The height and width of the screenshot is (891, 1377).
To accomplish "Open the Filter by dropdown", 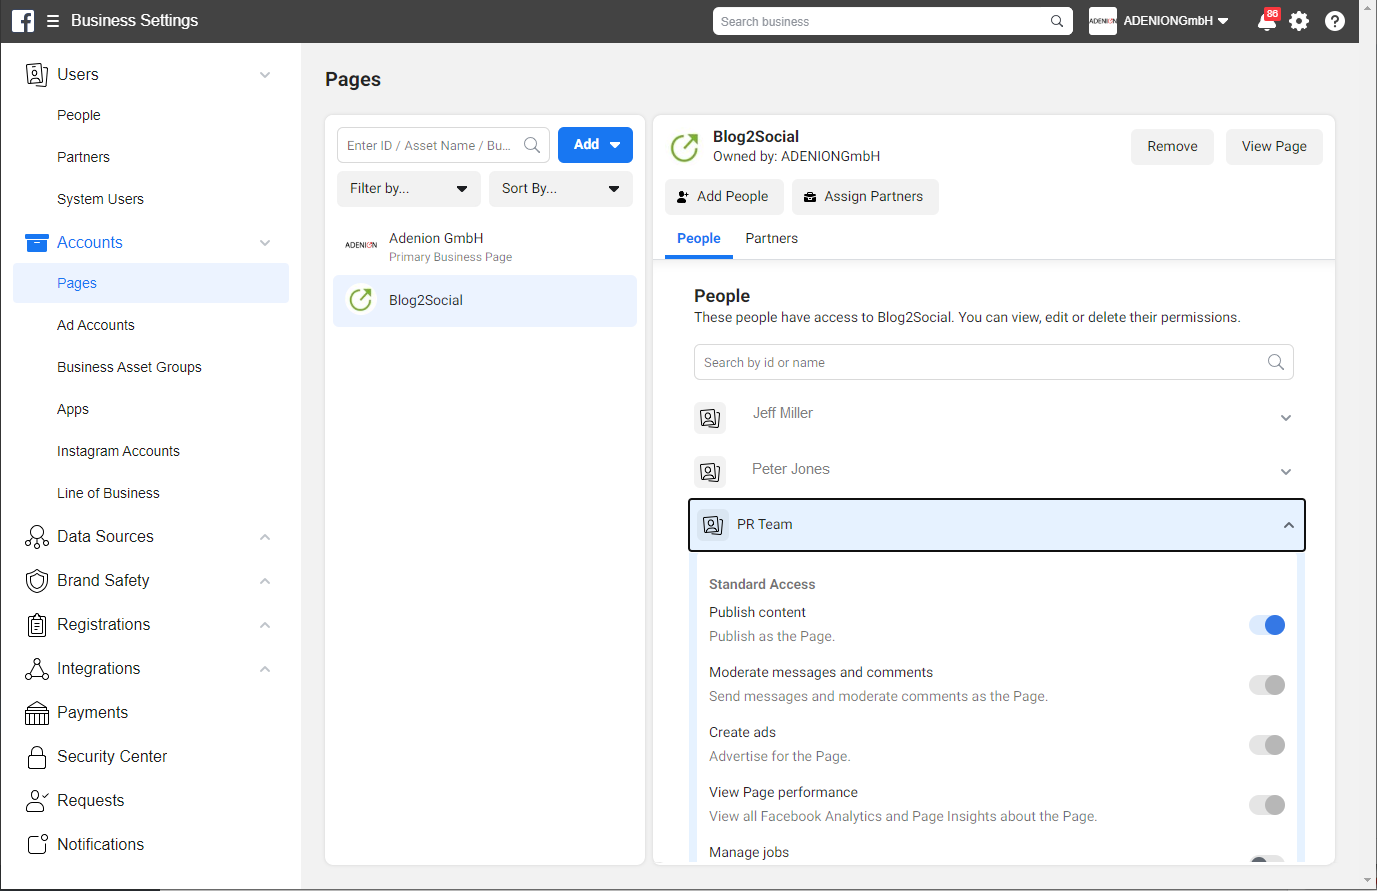I will (x=409, y=188).
